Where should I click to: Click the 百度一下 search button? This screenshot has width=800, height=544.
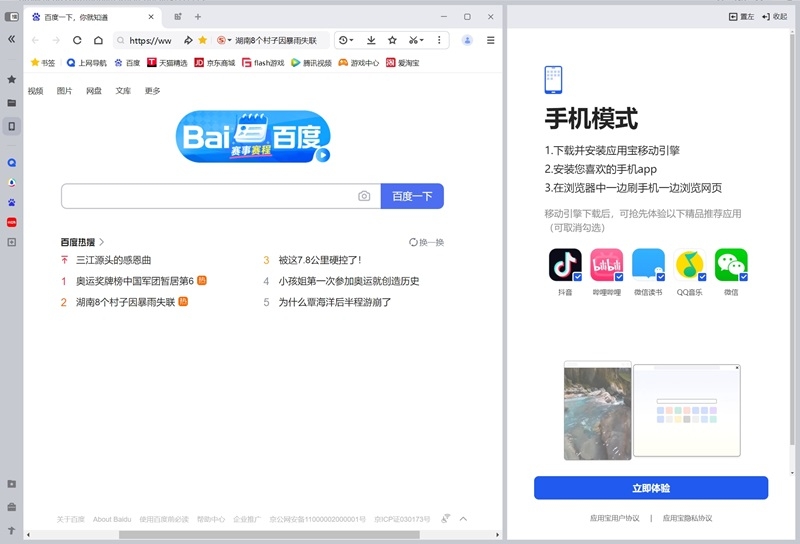[x=412, y=196]
